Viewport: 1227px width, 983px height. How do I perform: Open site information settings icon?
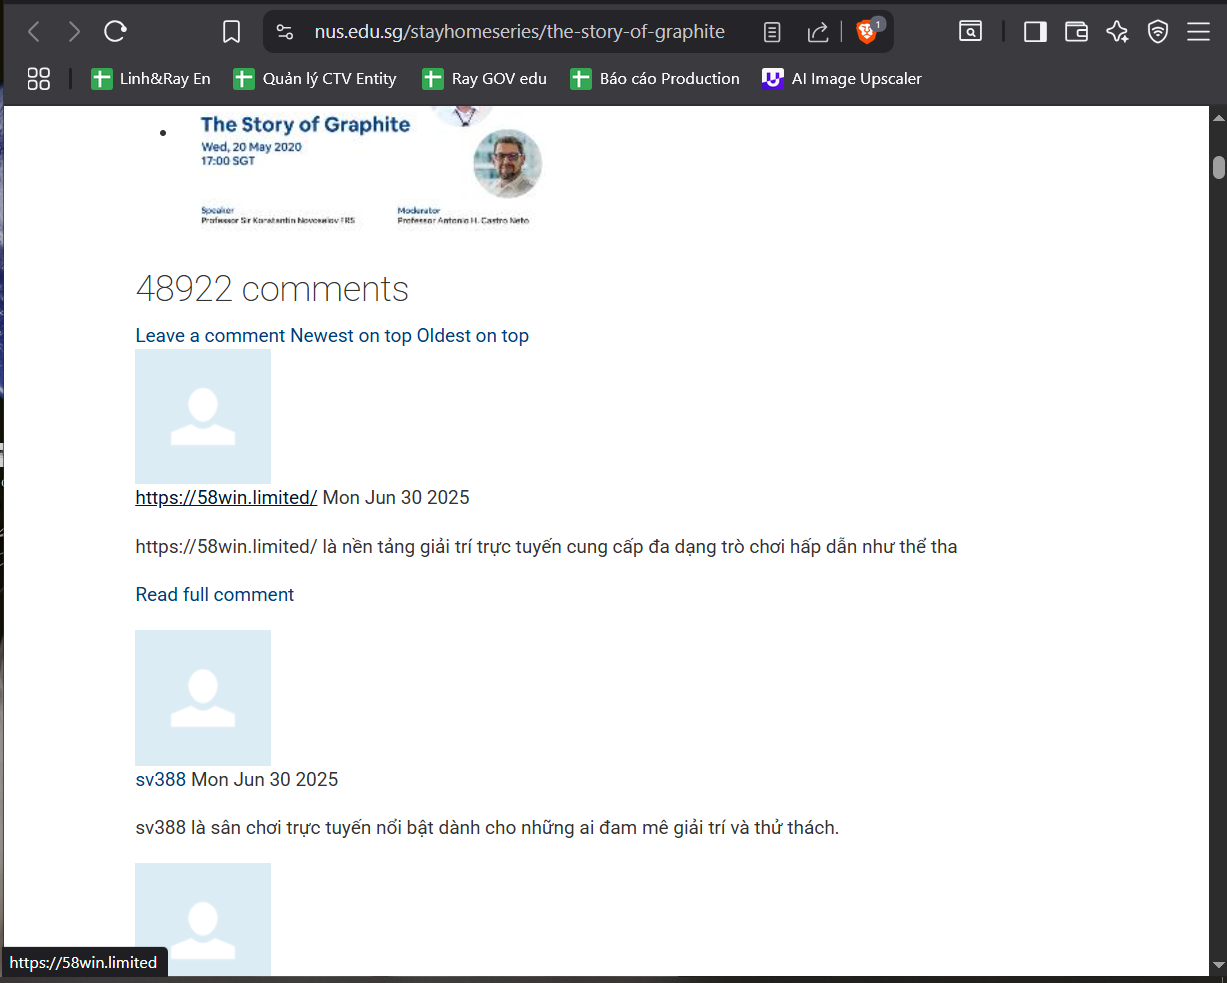(285, 32)
